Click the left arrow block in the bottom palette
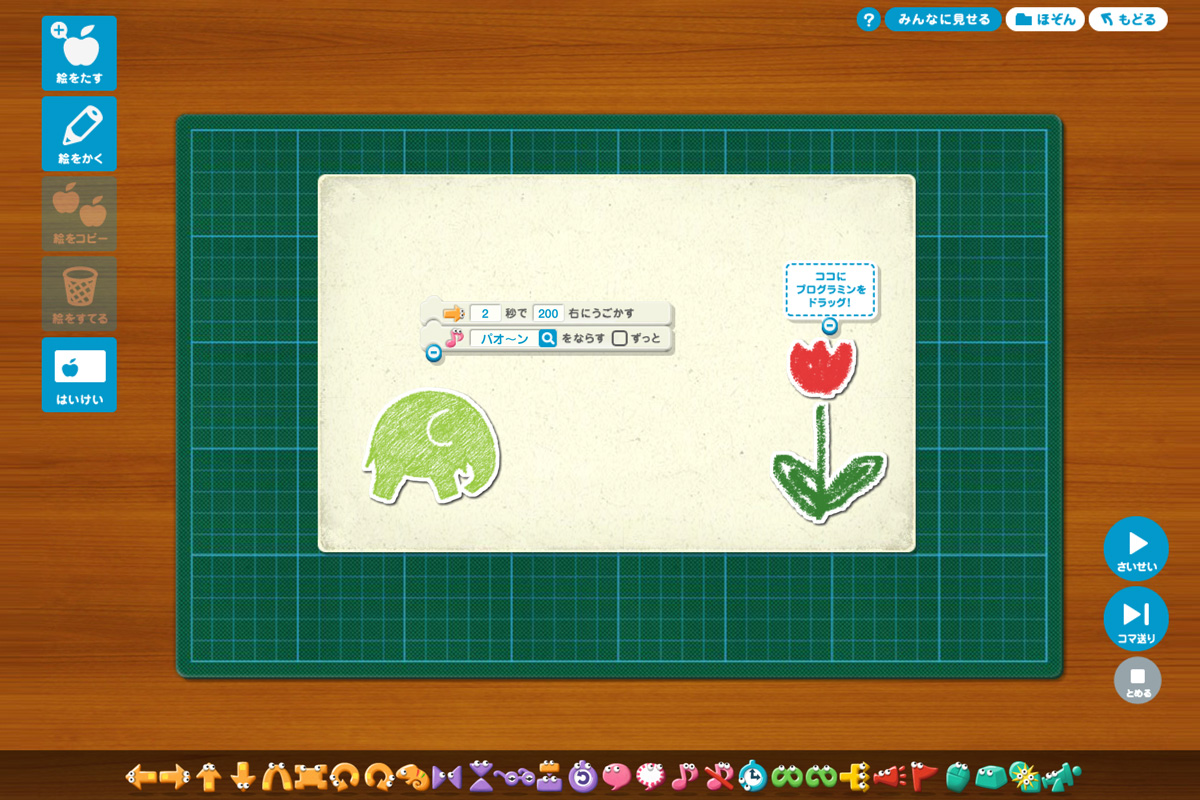1200x800 pixels. [141, 775]
